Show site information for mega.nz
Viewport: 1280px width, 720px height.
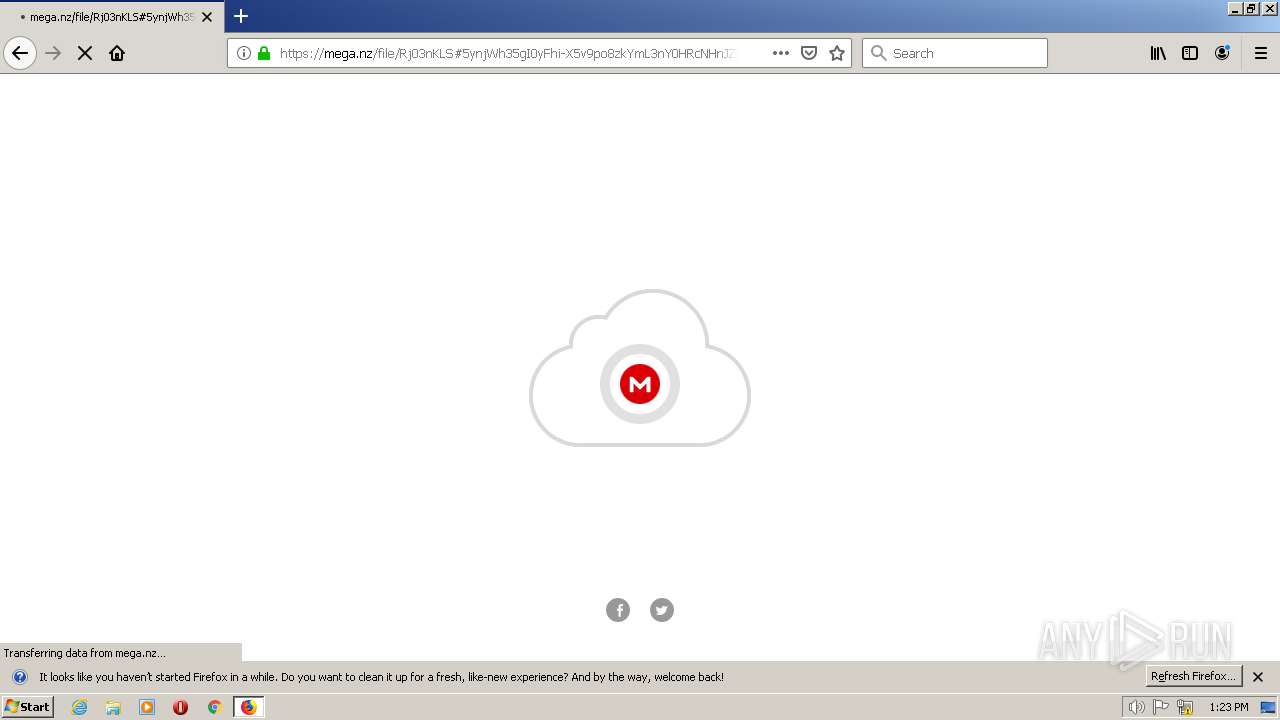click(244, 53)
